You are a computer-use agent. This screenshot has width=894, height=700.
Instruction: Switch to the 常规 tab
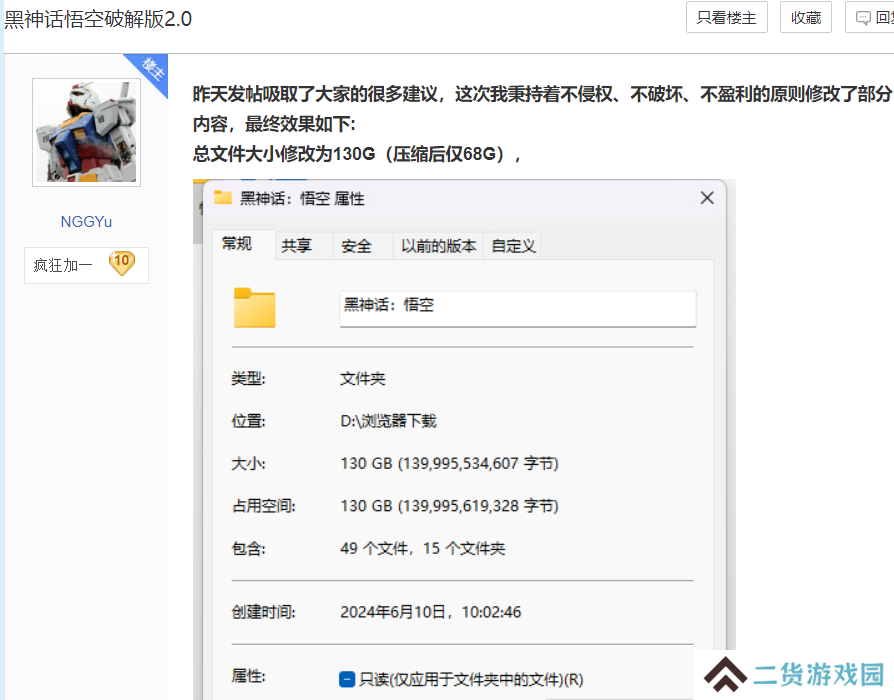(243, 245)
